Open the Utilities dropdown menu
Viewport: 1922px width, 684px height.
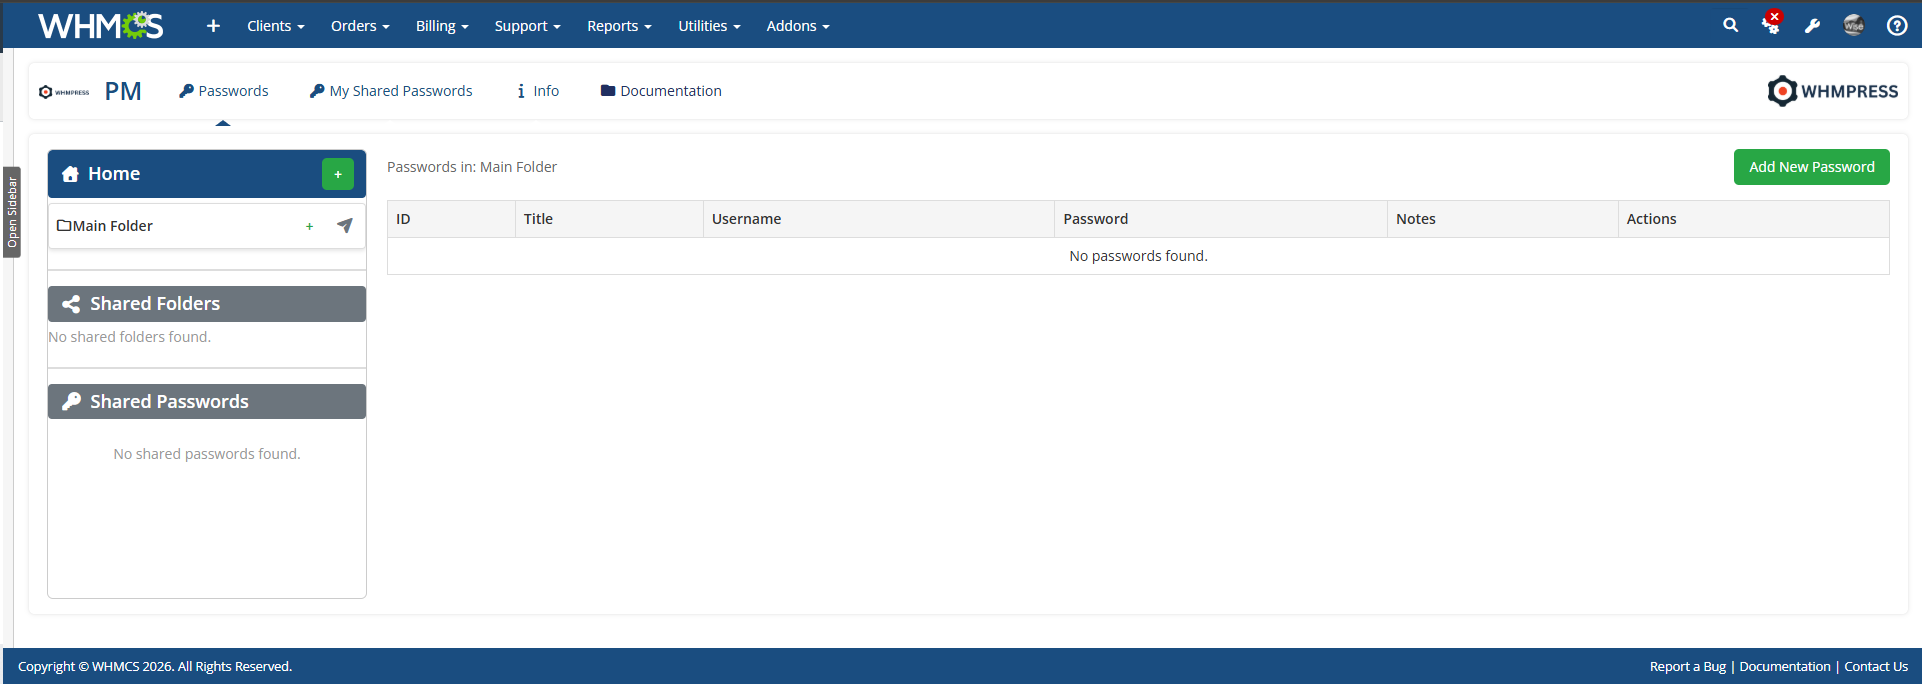pos(709,26)
